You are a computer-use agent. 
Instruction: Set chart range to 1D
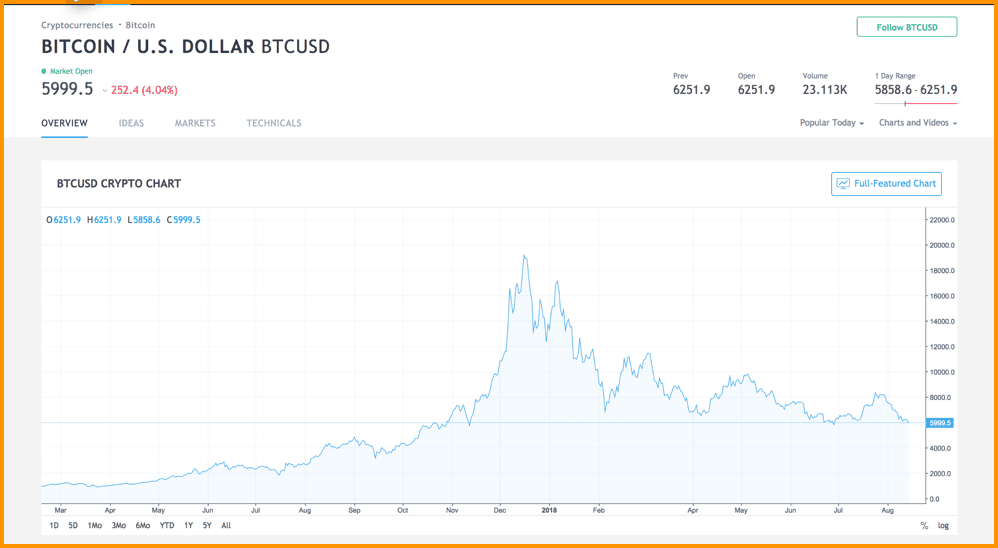(x=54, y=526)
